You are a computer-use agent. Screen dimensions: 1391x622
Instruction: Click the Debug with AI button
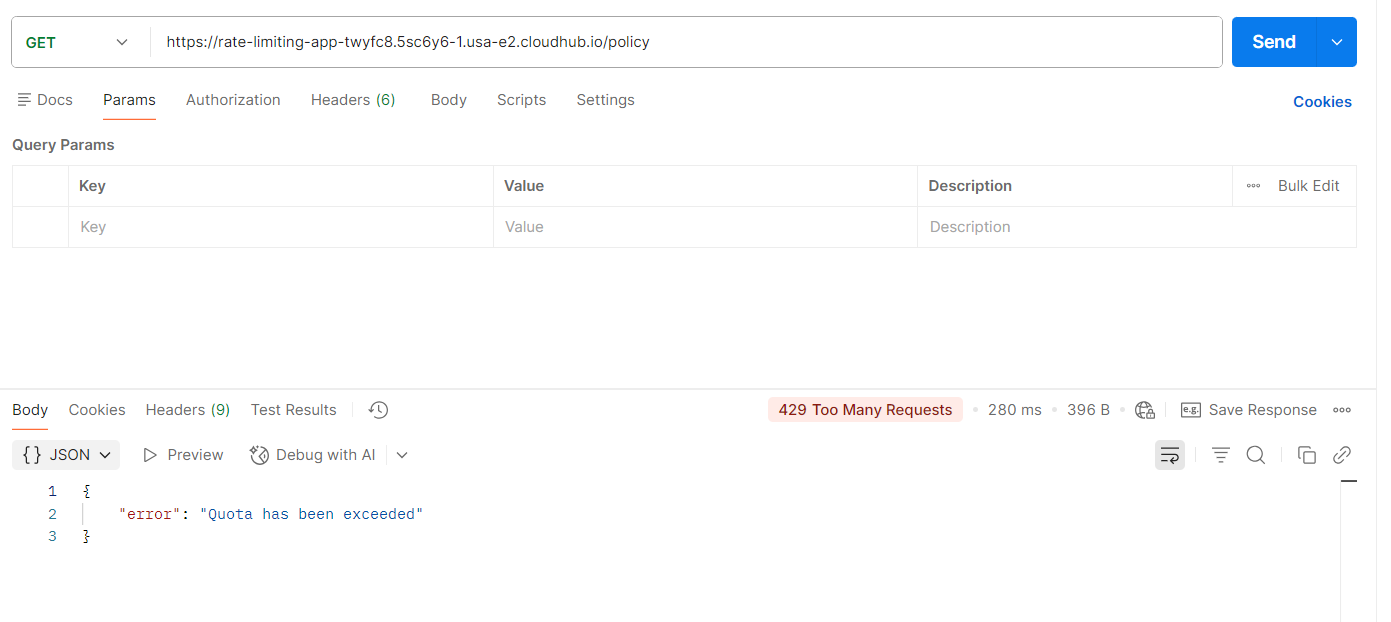coord(313,455)
